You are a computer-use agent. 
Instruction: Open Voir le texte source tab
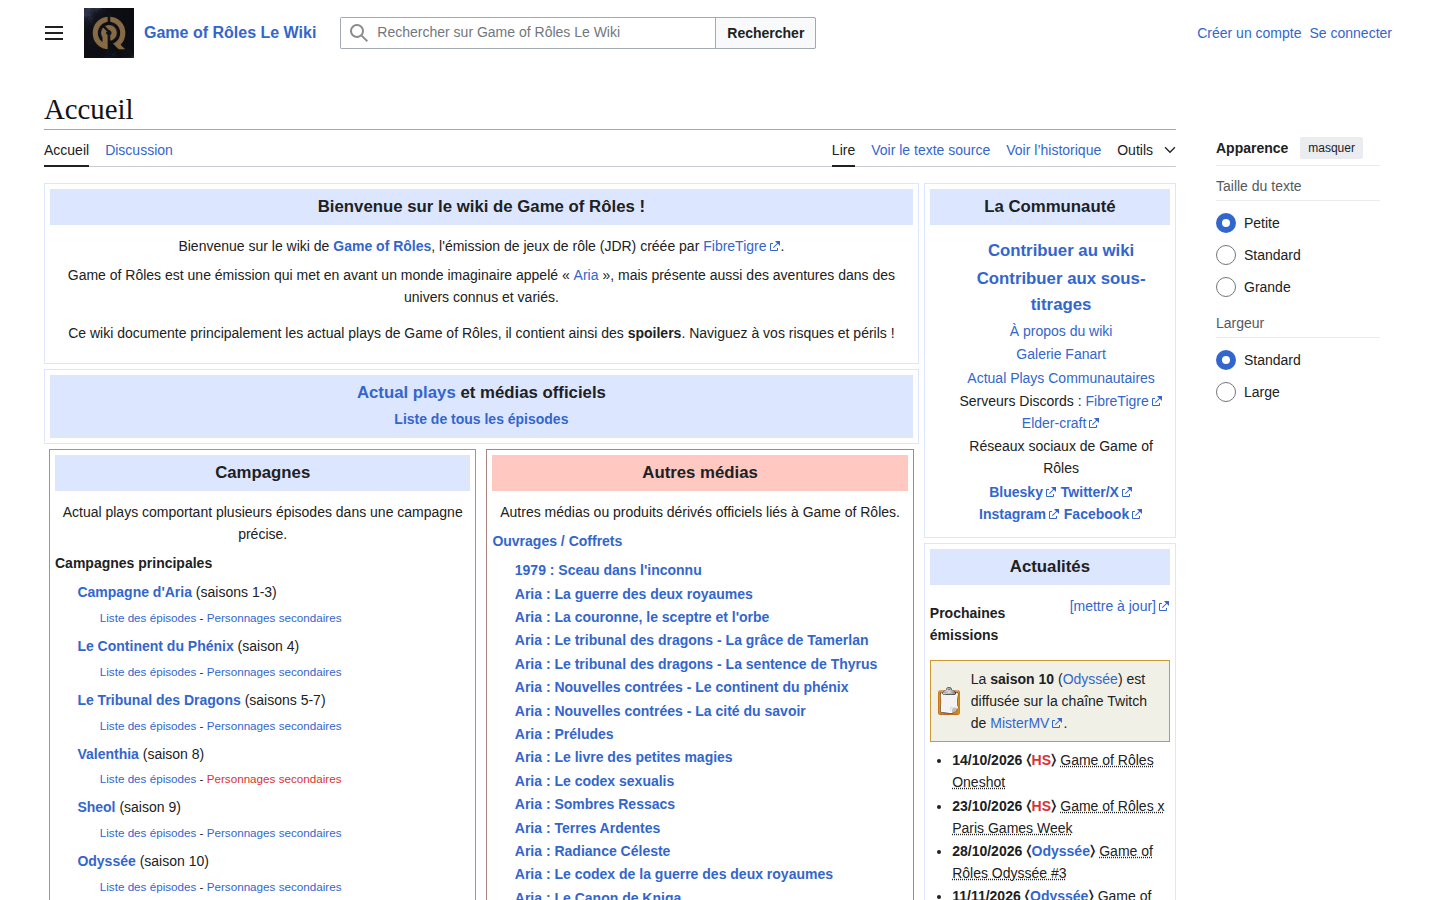click(x=930, y=150)
